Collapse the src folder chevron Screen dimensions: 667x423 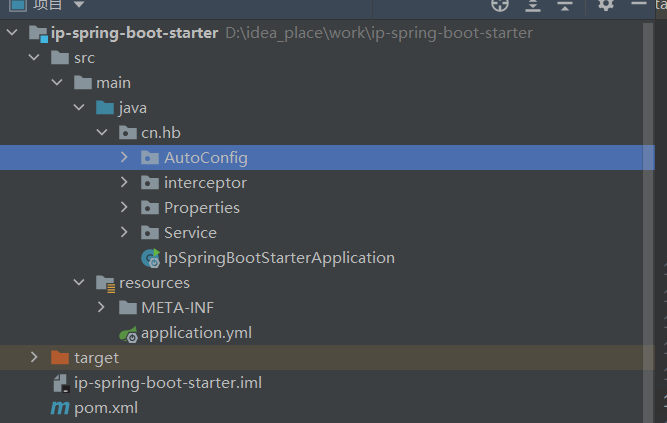34,57
